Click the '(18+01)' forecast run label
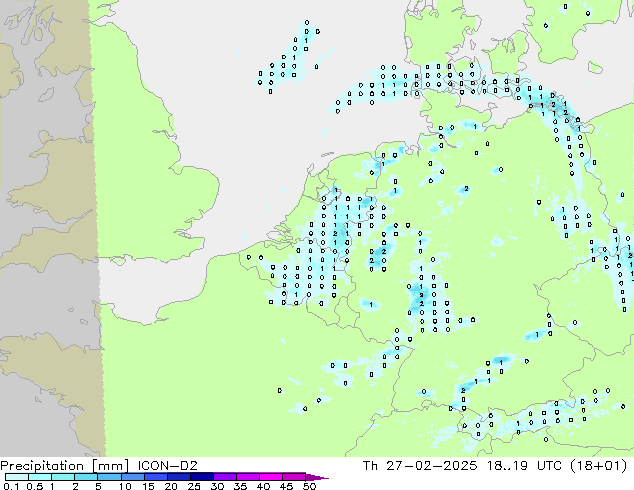Viewport: 634px width, 490px height. (x=598, y=466)
